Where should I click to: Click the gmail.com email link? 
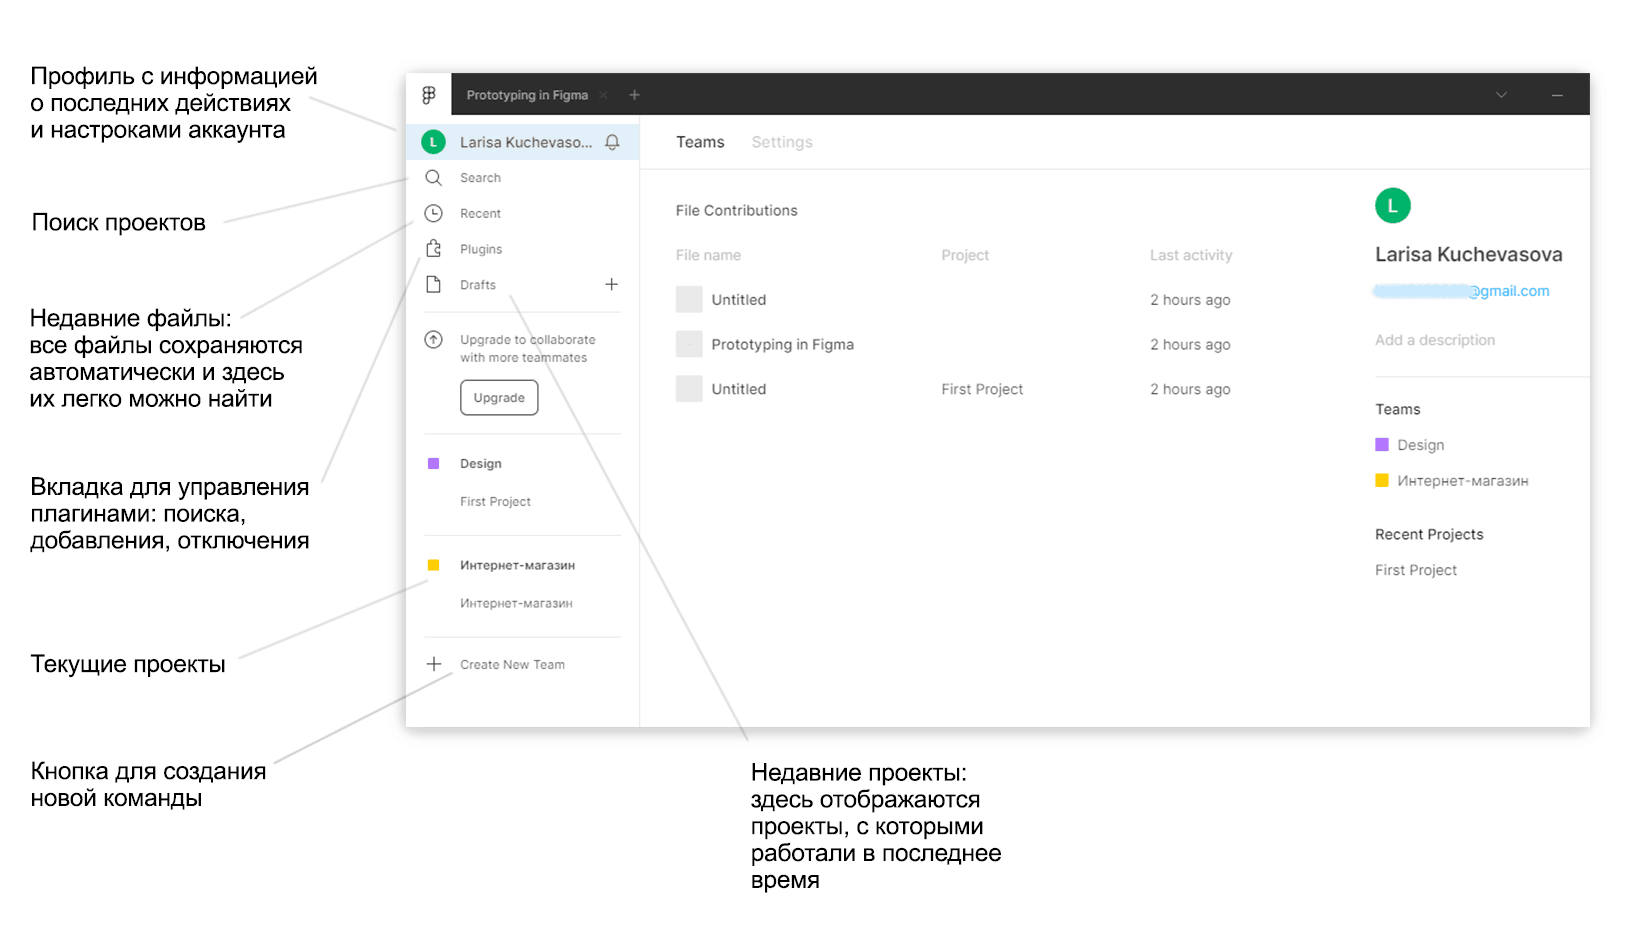point(1462,291)
